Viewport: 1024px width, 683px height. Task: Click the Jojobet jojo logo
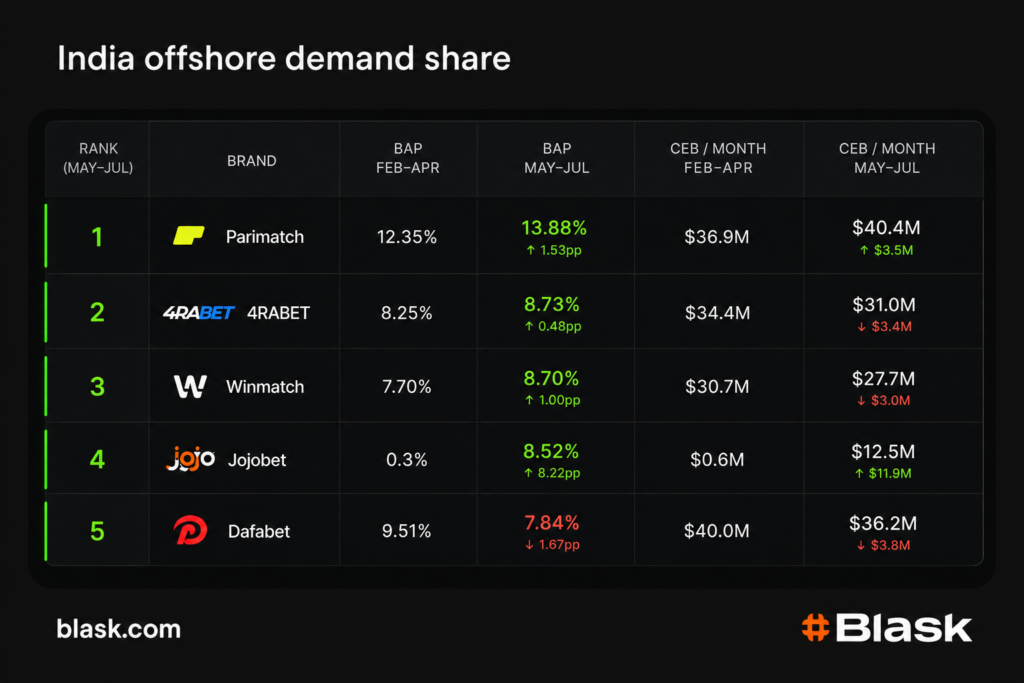pos(191,459)
